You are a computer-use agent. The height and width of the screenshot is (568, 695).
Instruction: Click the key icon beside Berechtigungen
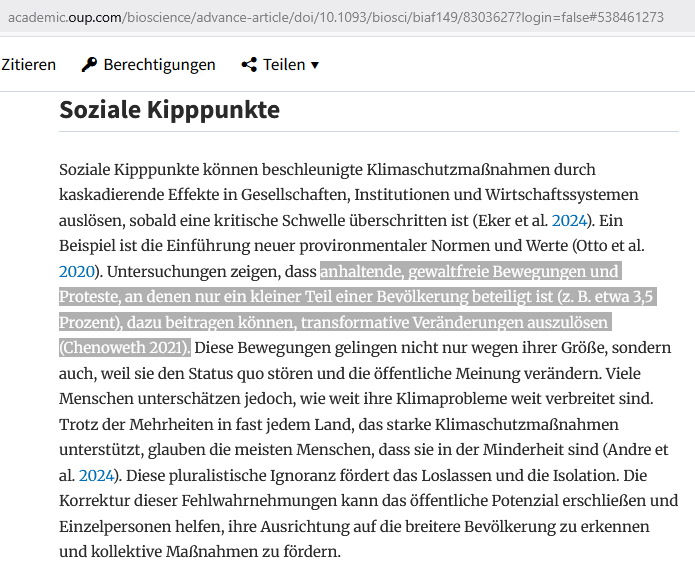click(x=89, y=65)
